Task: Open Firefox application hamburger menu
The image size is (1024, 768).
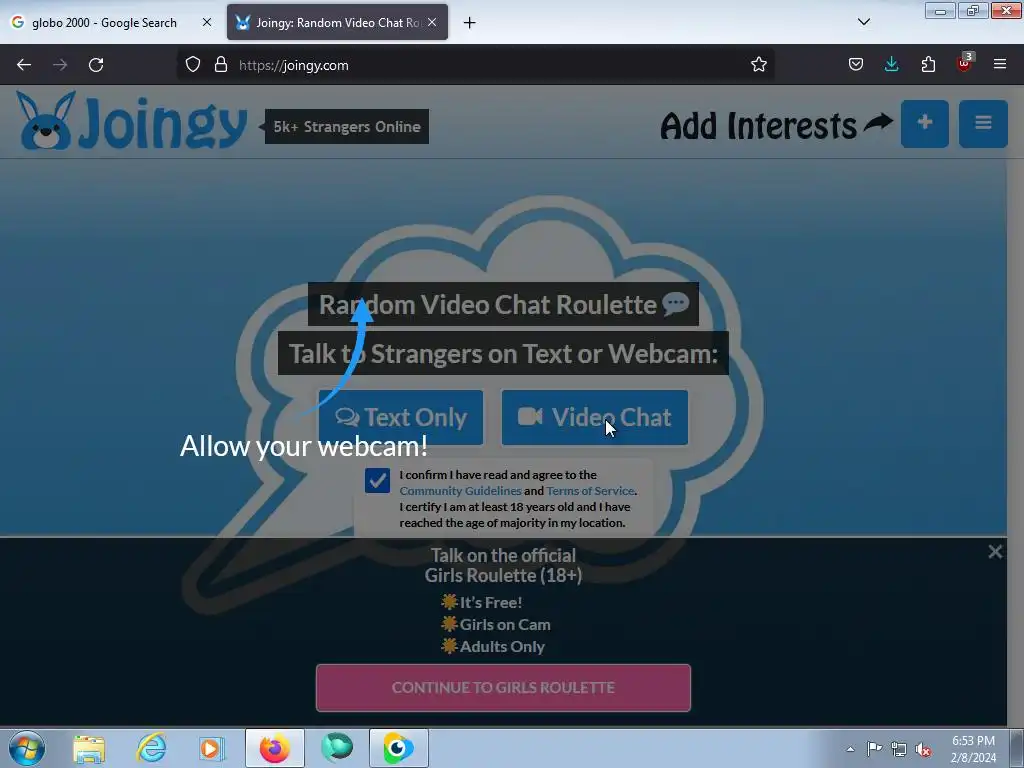Action: tap(1000, 65)
